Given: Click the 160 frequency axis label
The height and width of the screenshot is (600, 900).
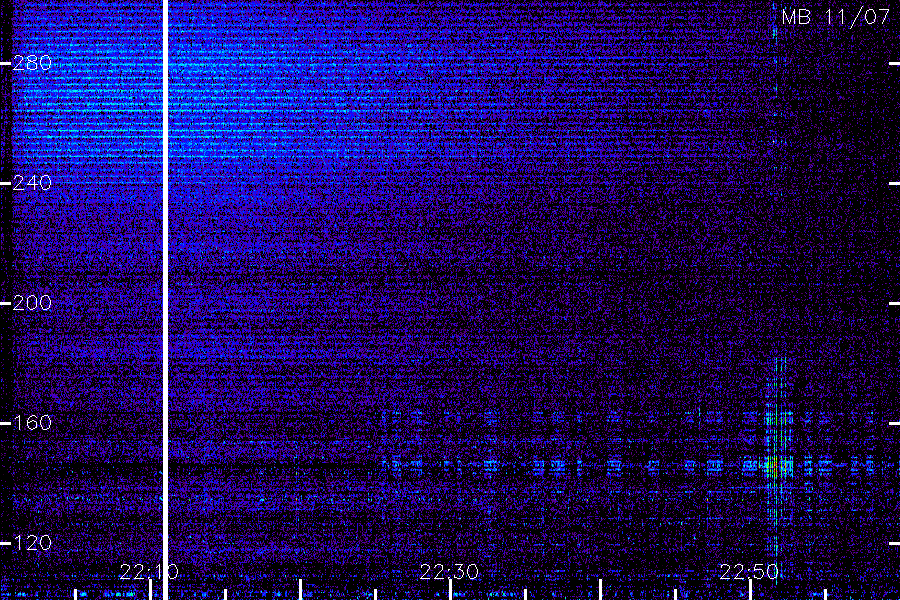Looking at the screenshot, I should 32,423.
